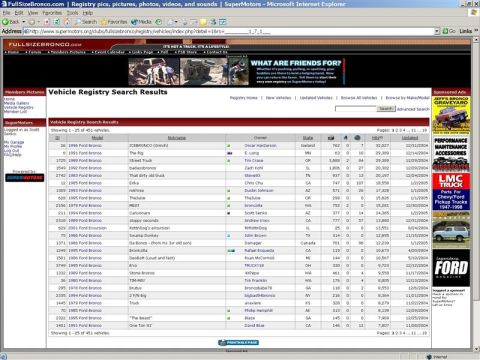Click the FullSizeBronco.com logo banner
Image resolution: width=480 pixels, height=360 pixels.
coord(45,44)
